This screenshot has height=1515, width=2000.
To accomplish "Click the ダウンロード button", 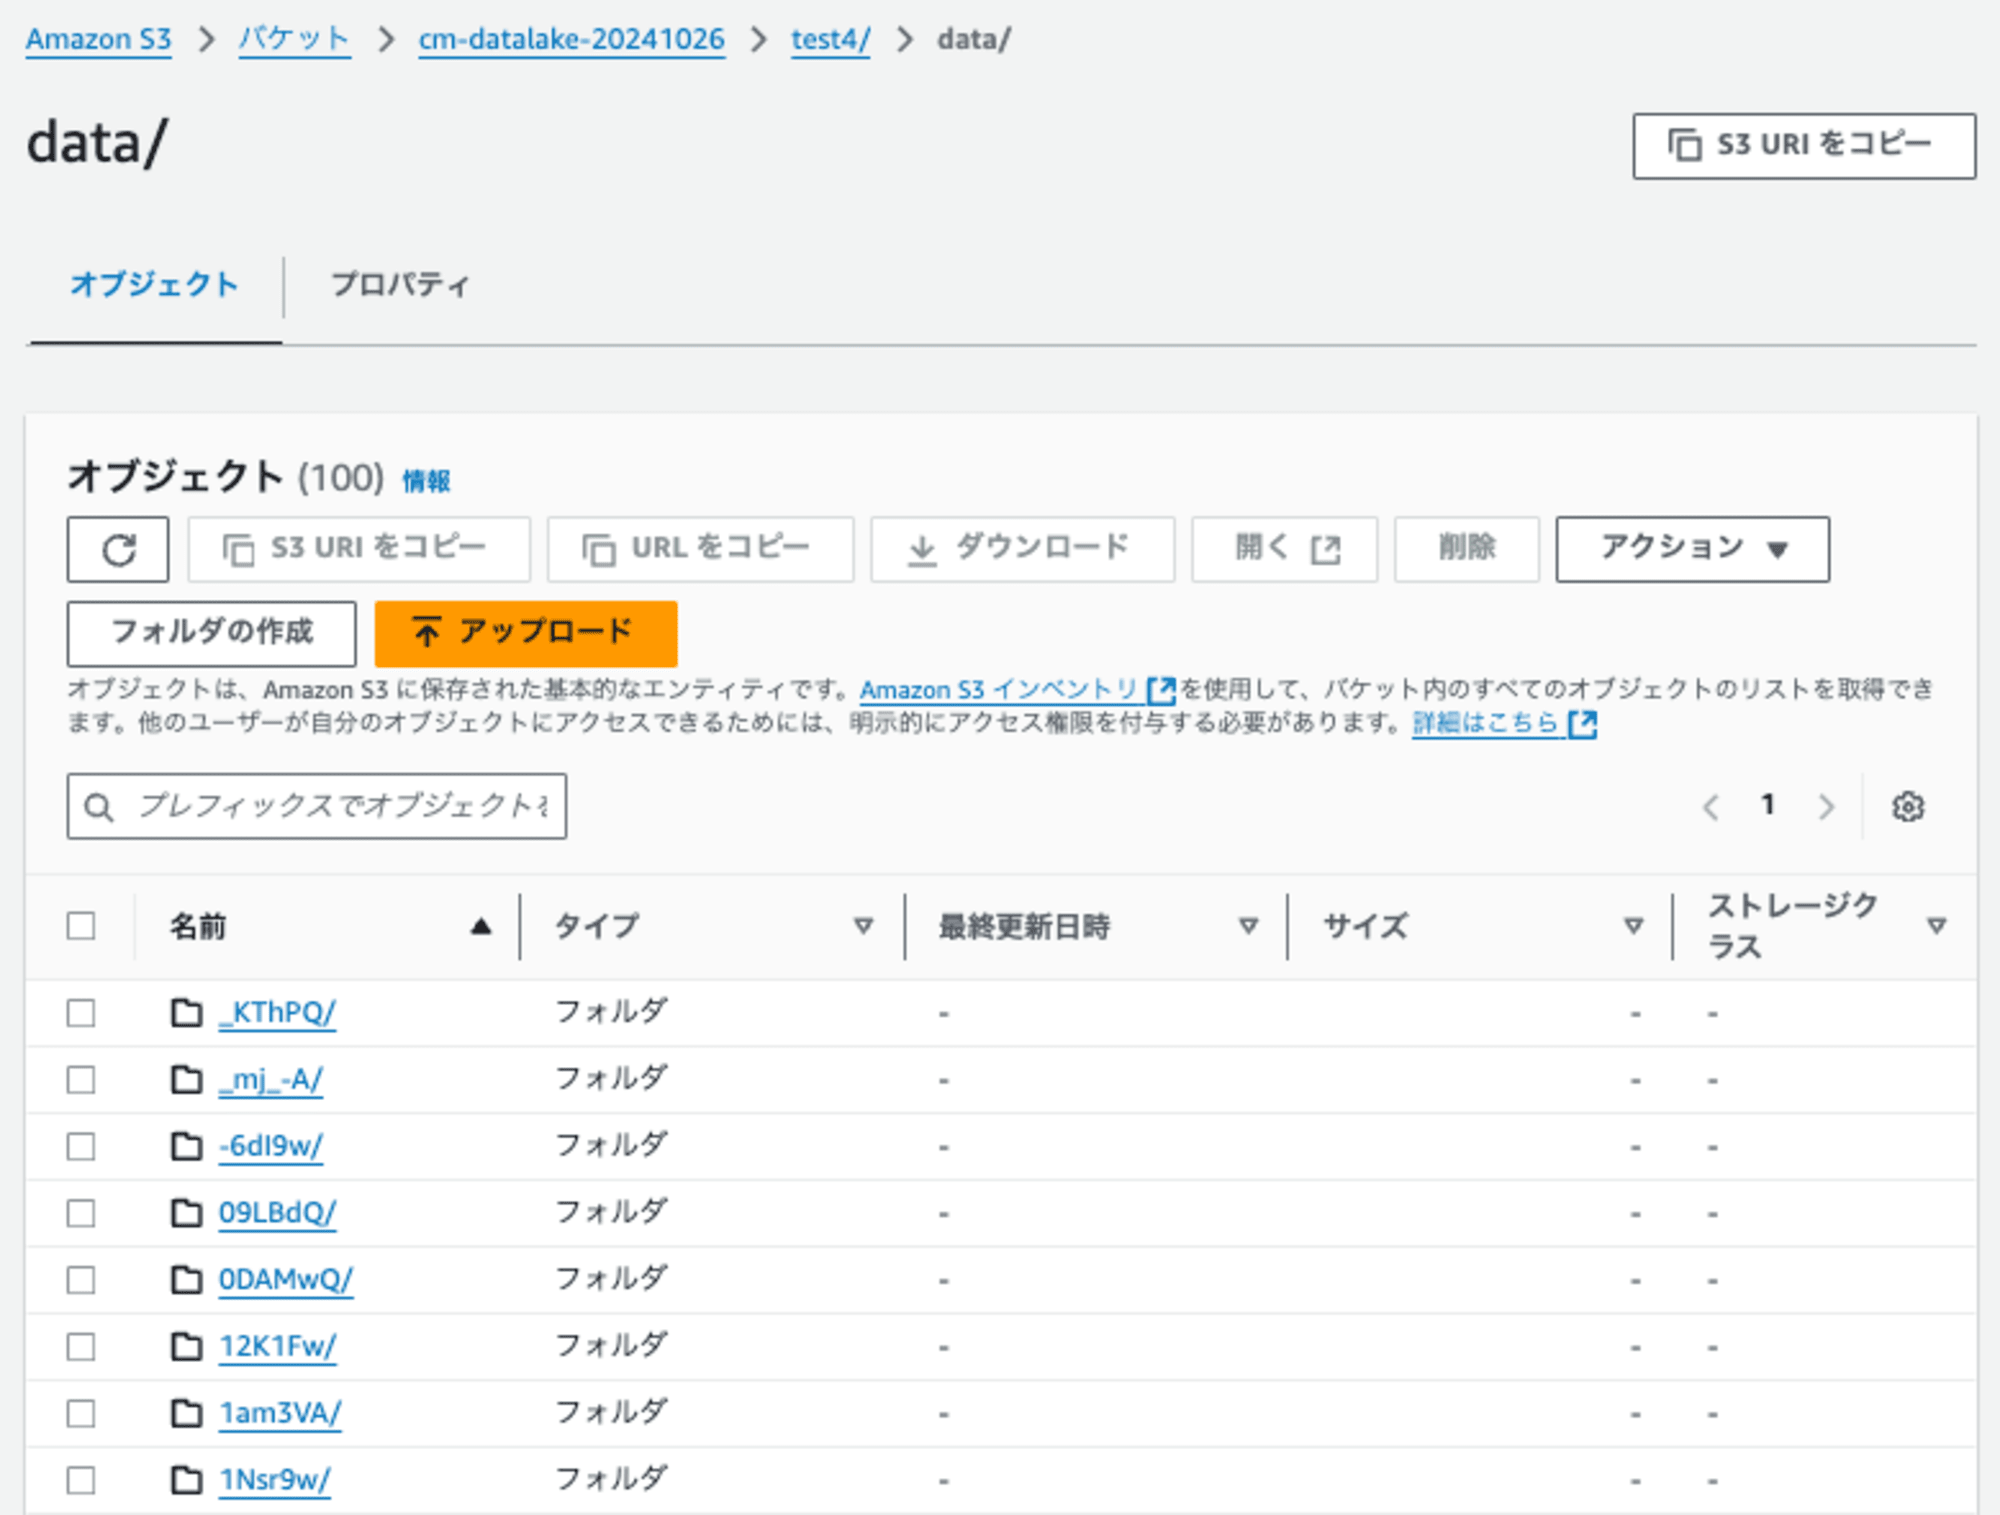I will pos(1022,549).
